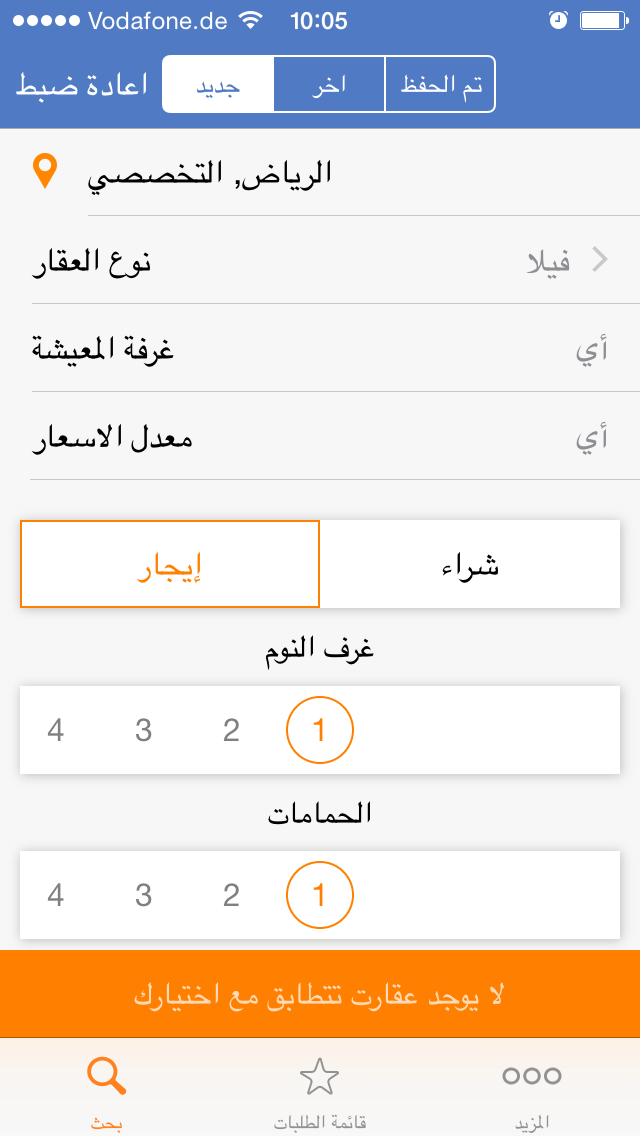Screen dimensions: 640x1136
Task: Expand the نوع العقار property type chevron
Action: (x=599, y=260)
